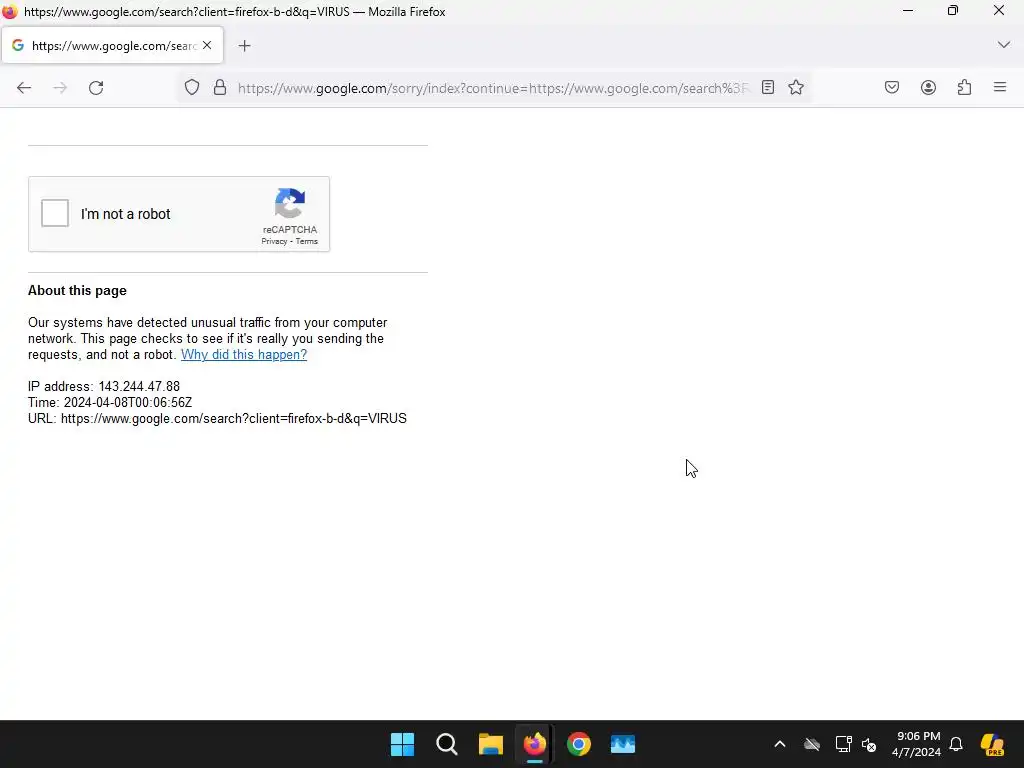
Task: Bookmark this page with the star
Action: (x=795, y=88)
